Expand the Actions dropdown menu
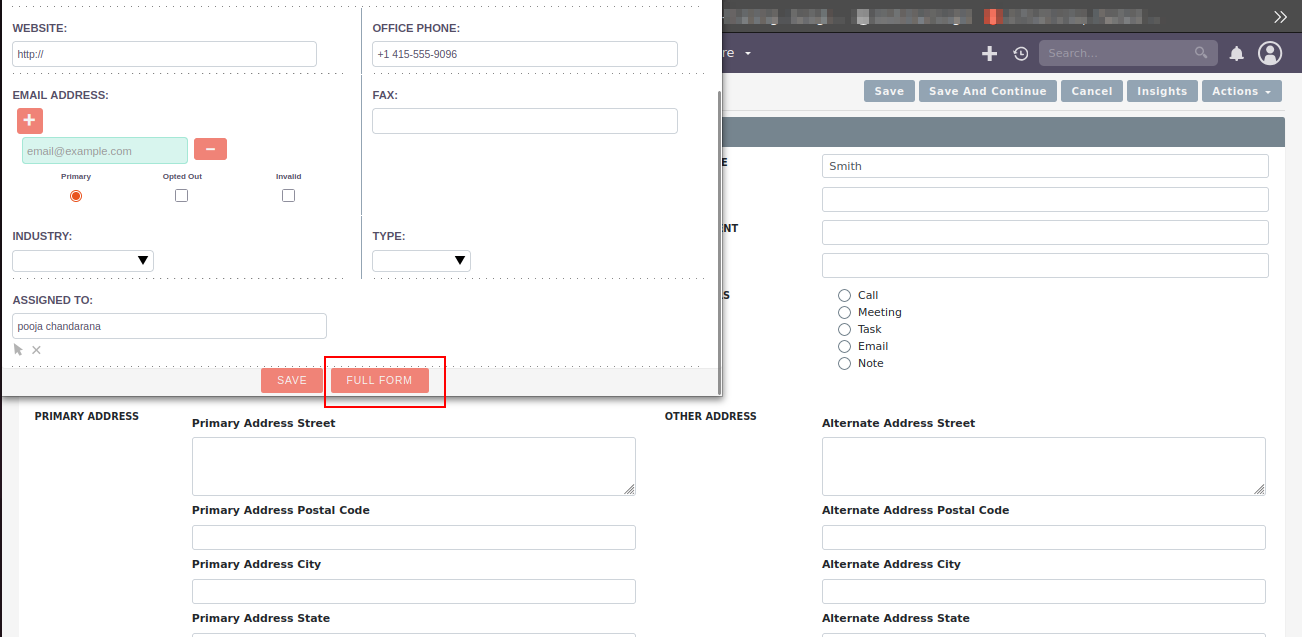The width and height of the screenshot is (1302, 637). (x=1241, y=91)
